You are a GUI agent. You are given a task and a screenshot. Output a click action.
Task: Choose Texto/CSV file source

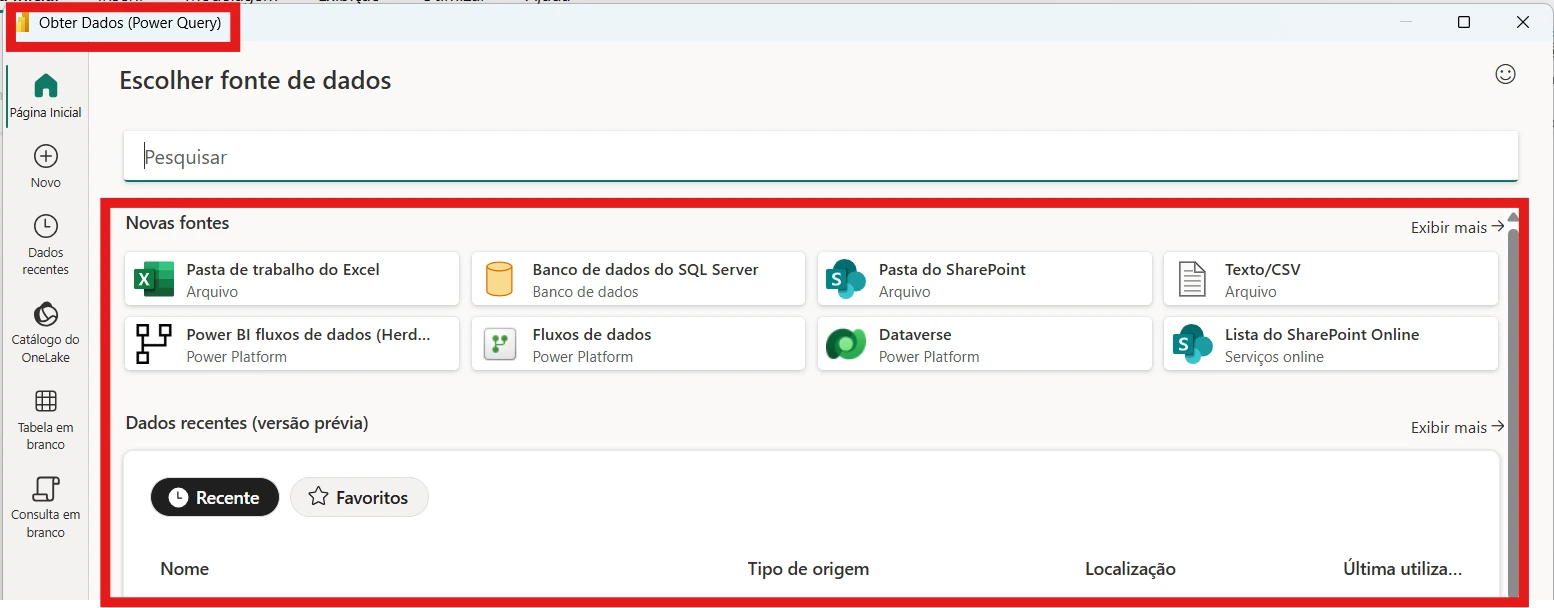point(1331,279)
